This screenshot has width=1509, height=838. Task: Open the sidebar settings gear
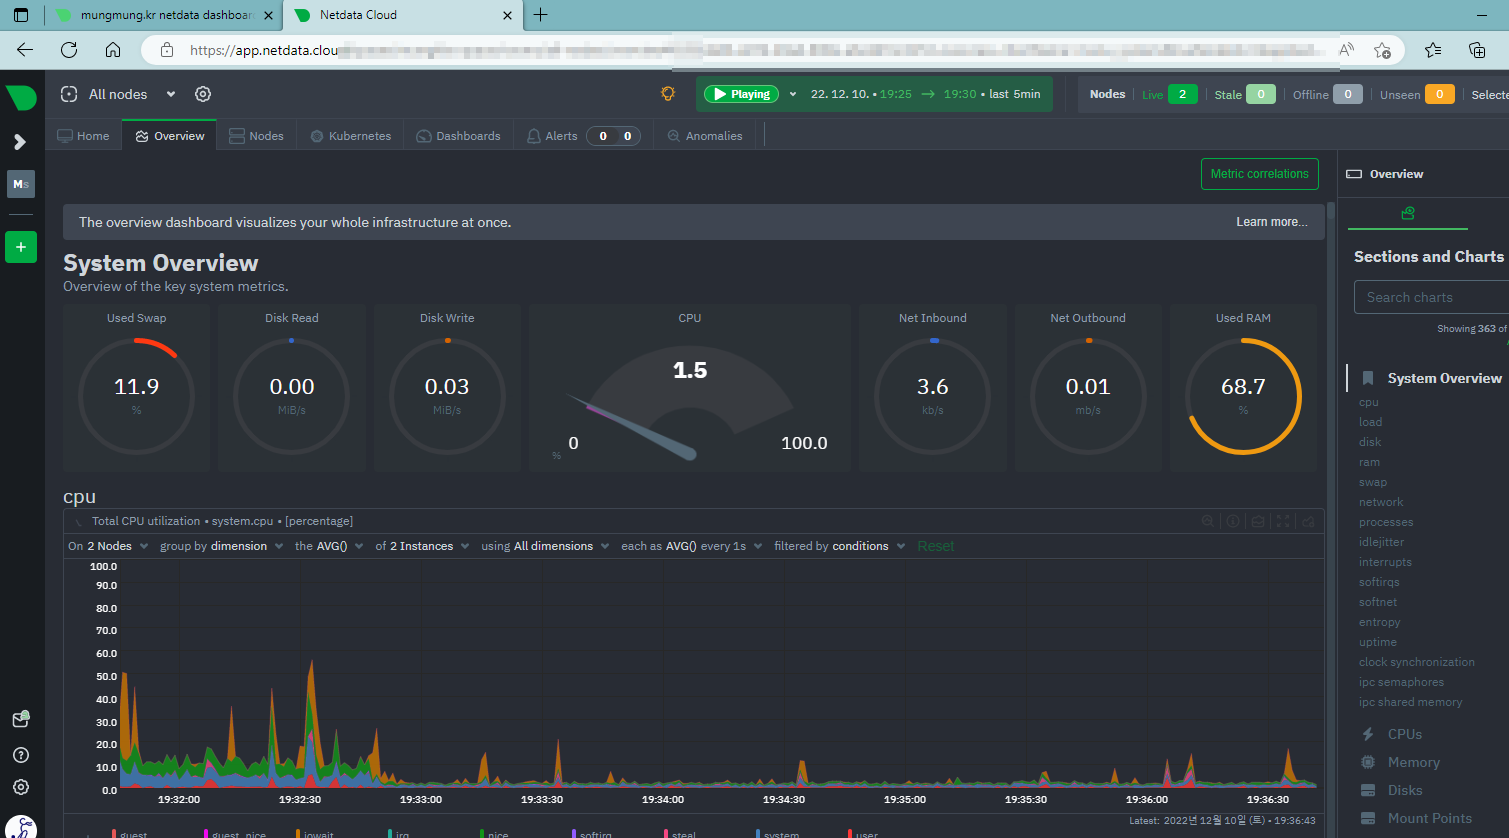(21, 787)
